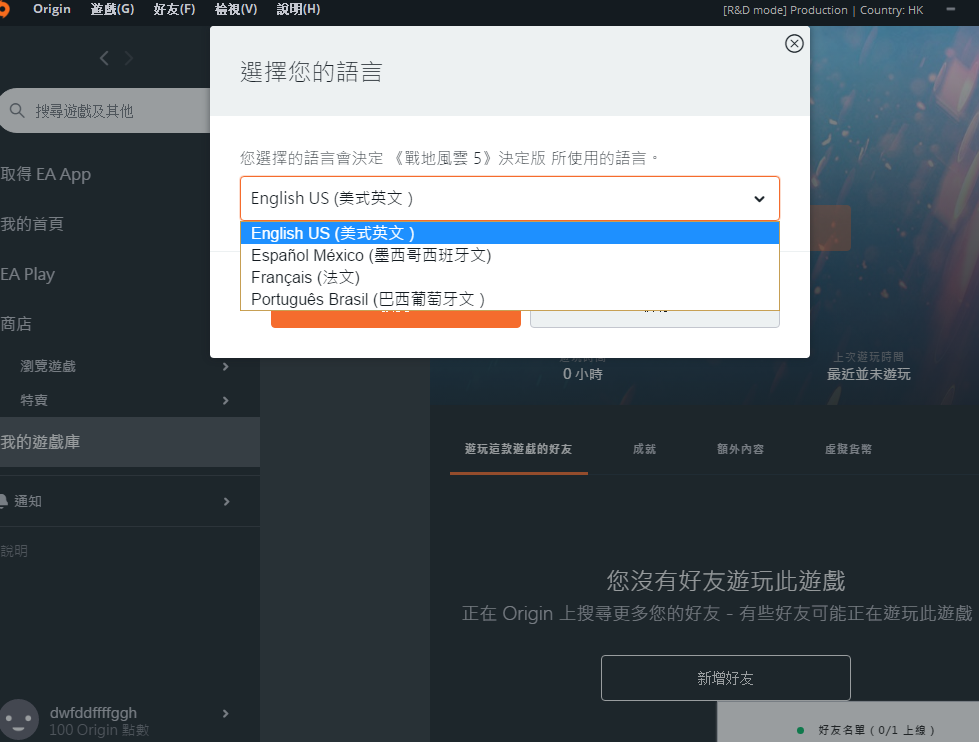The width and height of the screenshot is (979, 742).
Task: Select Español México language option
Action: point(371,255)
